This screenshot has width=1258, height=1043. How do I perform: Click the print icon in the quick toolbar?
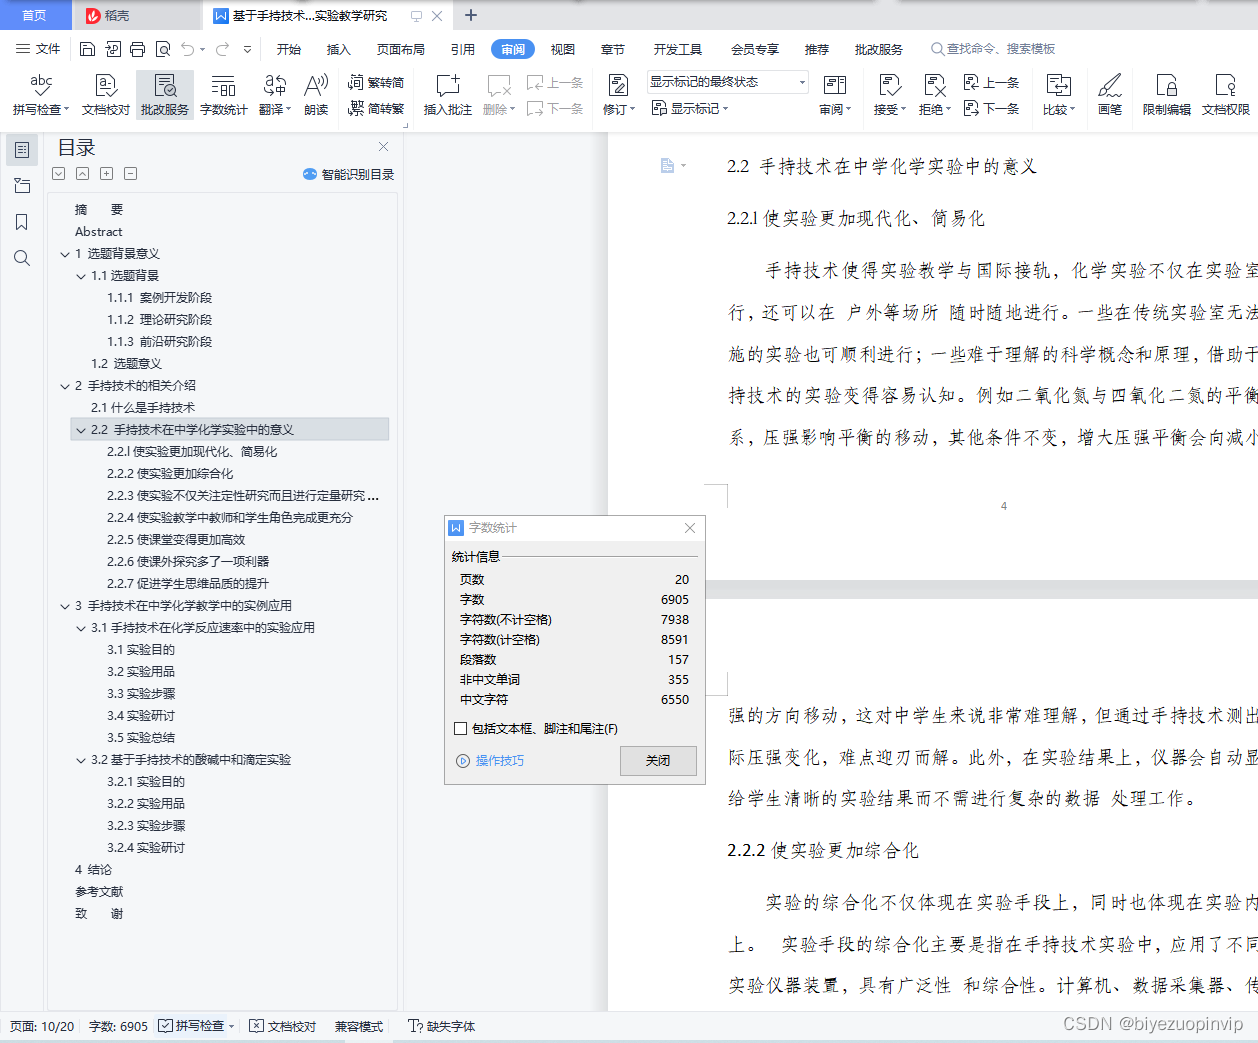click(137, 49)
